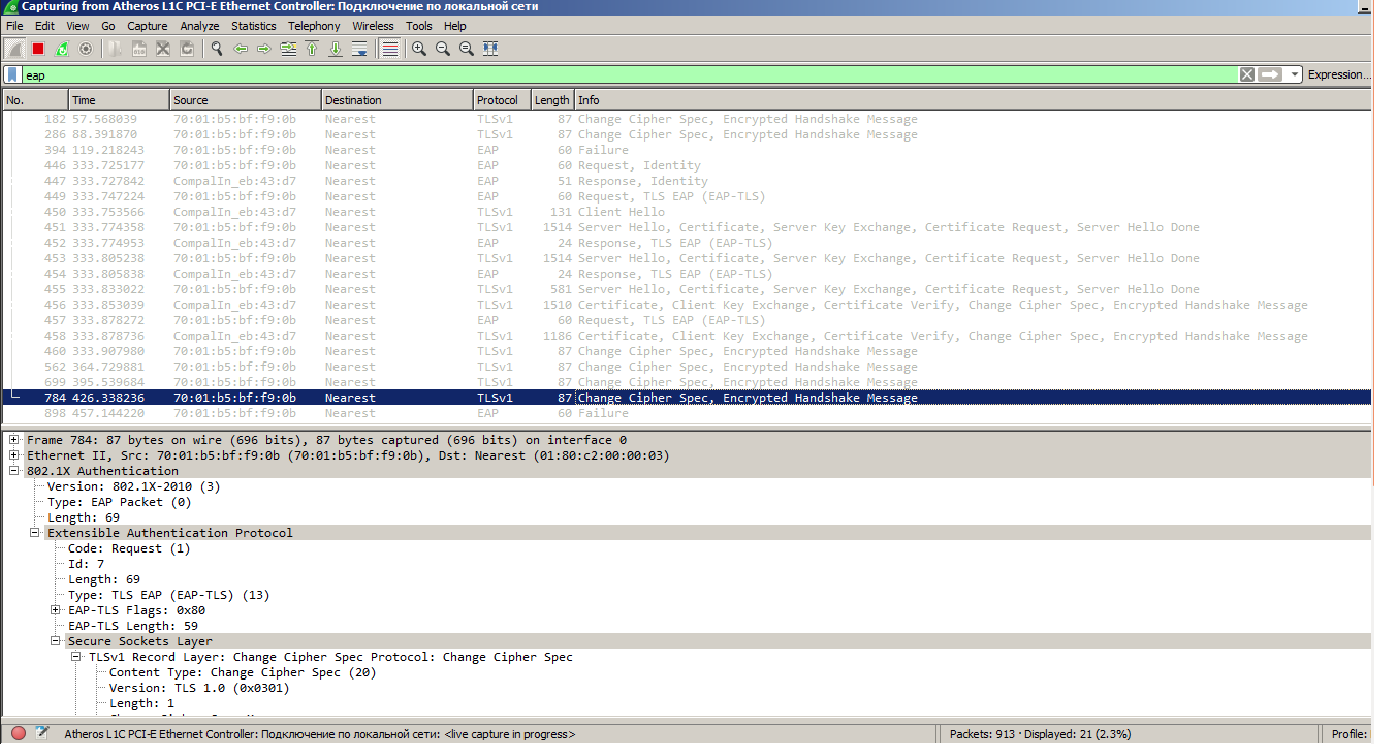Stop the running capture with red square

(38, 48)
